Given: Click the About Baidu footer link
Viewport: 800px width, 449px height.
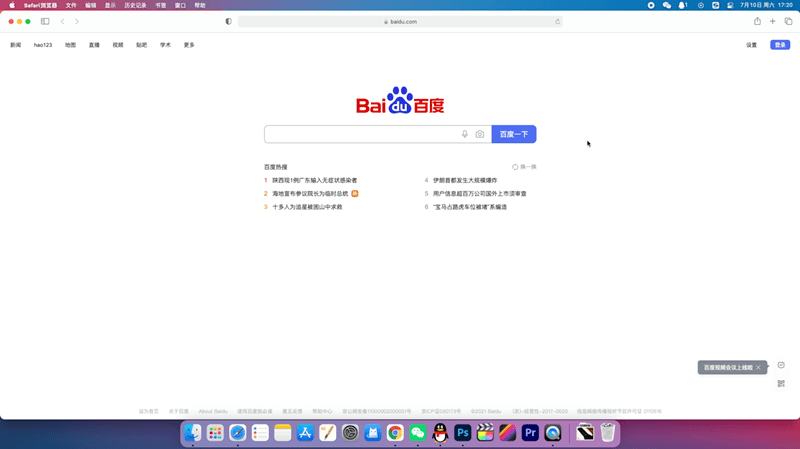Looking at the screenshot, I should tap(213, 411).
